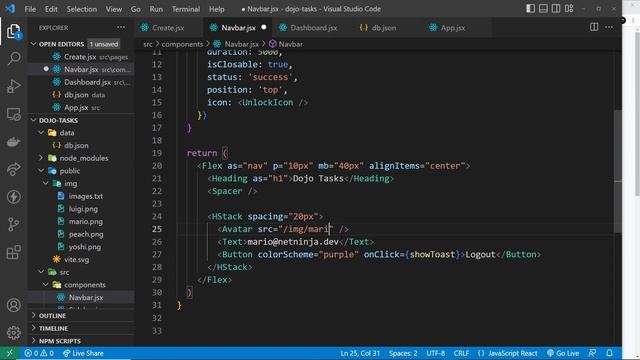Viewport: 640px width, 360px height.
Task: Open the Go menu
Action: [x=136, y=9]
